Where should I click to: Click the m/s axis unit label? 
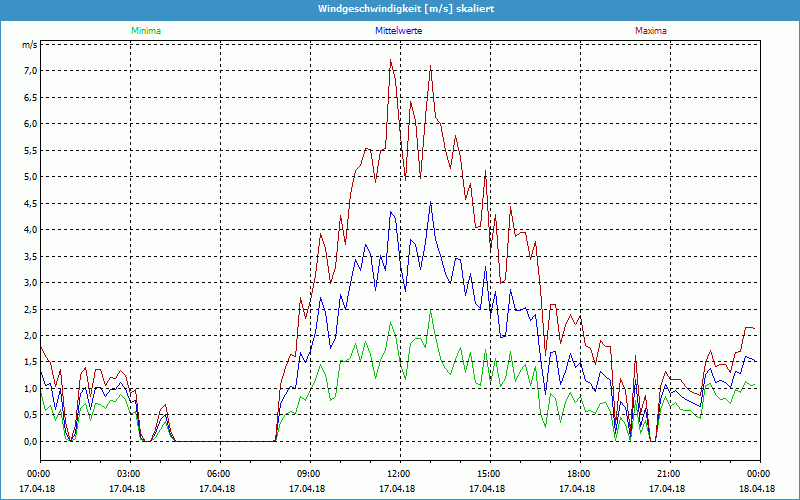pos(30,44)
